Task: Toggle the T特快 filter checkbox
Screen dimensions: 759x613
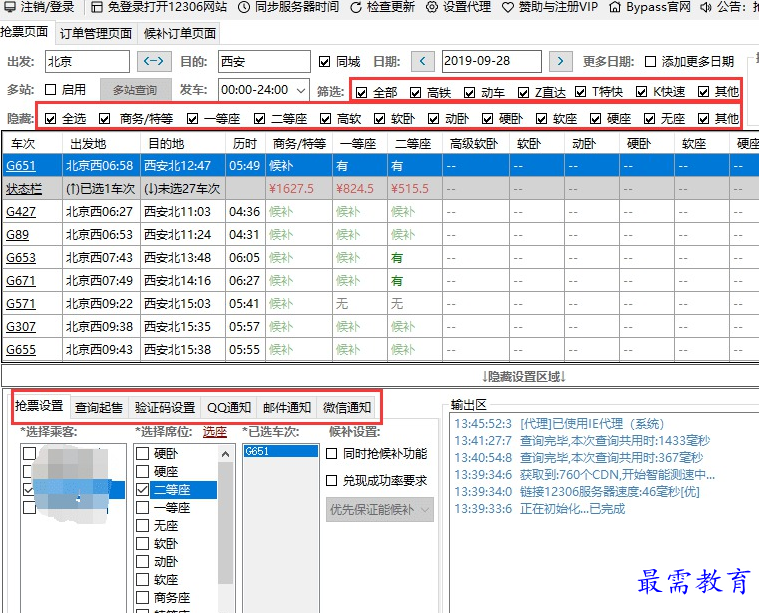Action: point(580,92)
